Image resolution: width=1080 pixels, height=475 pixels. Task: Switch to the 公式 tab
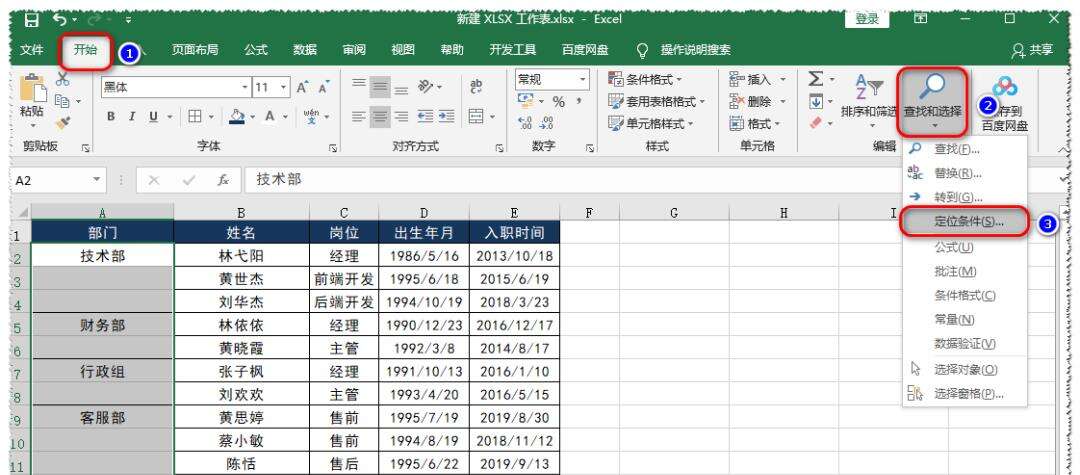[x=256, y=50]
